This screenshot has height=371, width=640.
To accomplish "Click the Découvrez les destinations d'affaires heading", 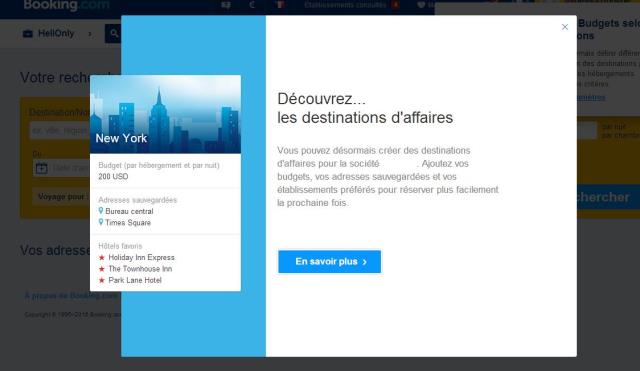I will click(x=365, y=108).
